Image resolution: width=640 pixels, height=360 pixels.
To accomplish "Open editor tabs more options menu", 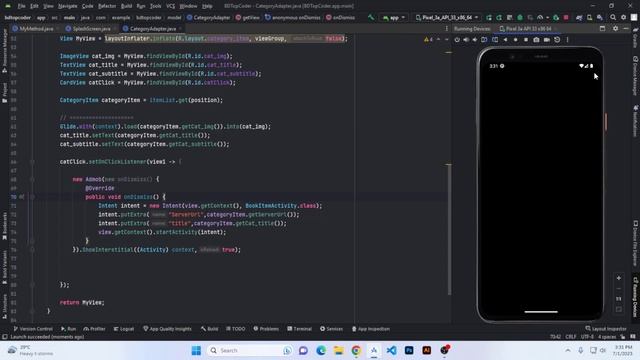I will point(446,29).
